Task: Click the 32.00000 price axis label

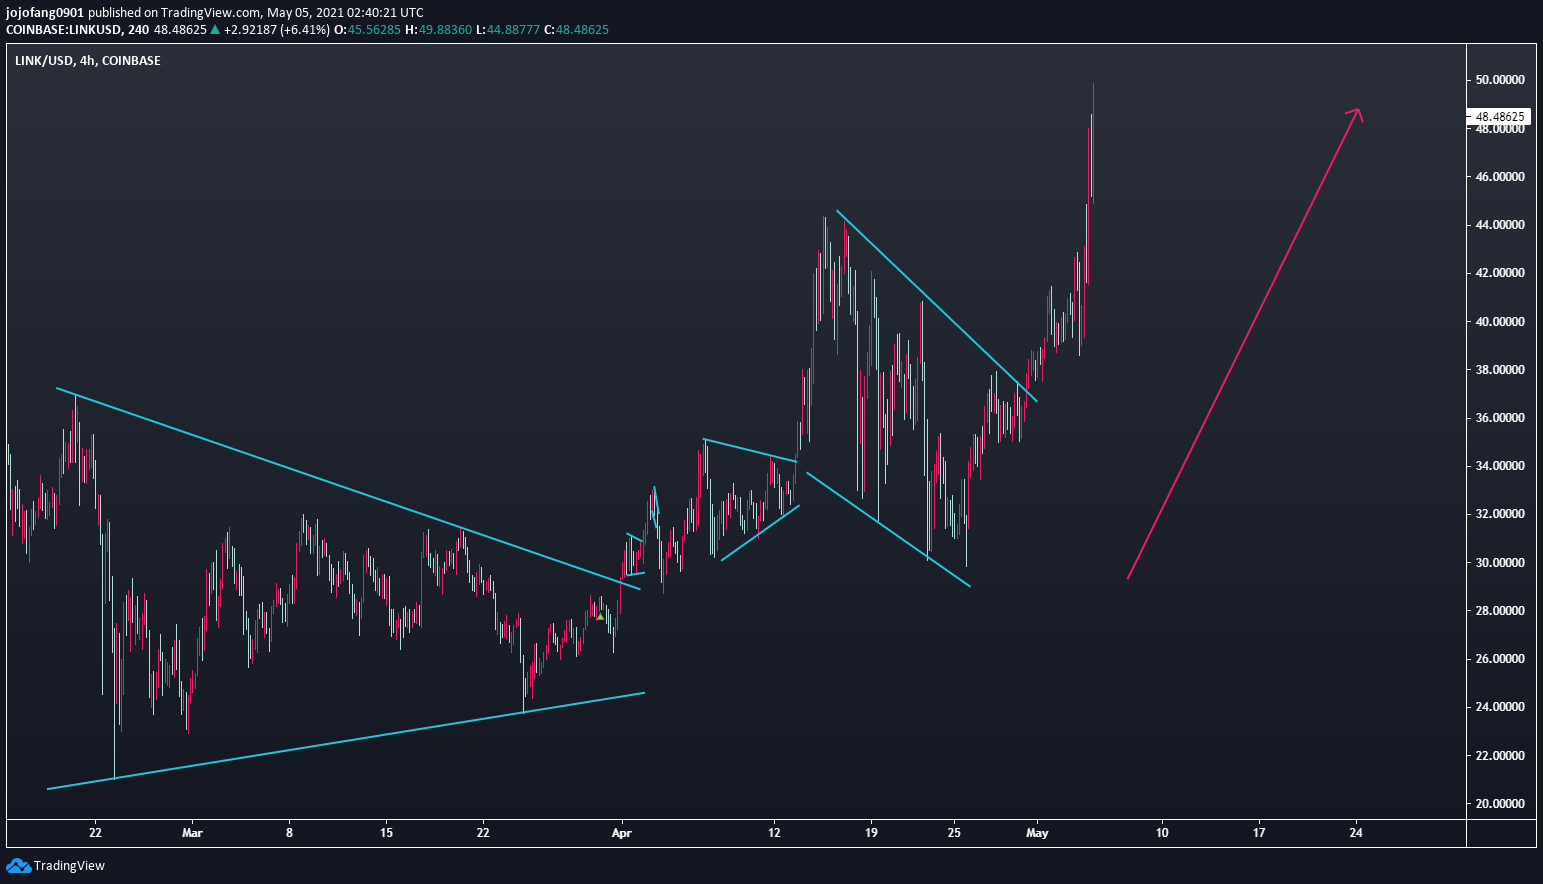Action: pyautogui.click(x=1500, y=514)
